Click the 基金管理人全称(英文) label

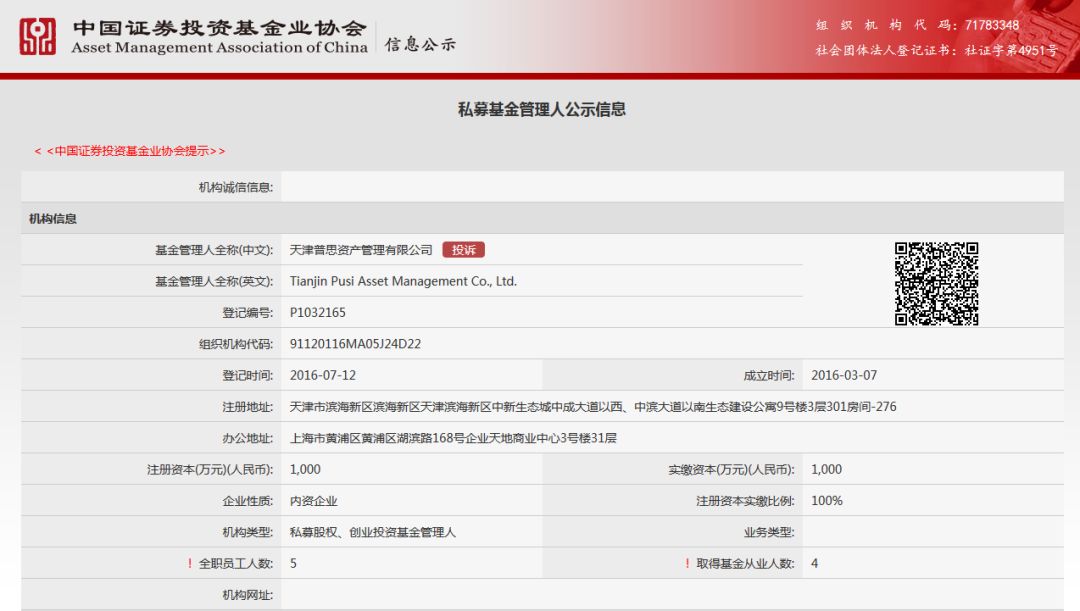214,281
